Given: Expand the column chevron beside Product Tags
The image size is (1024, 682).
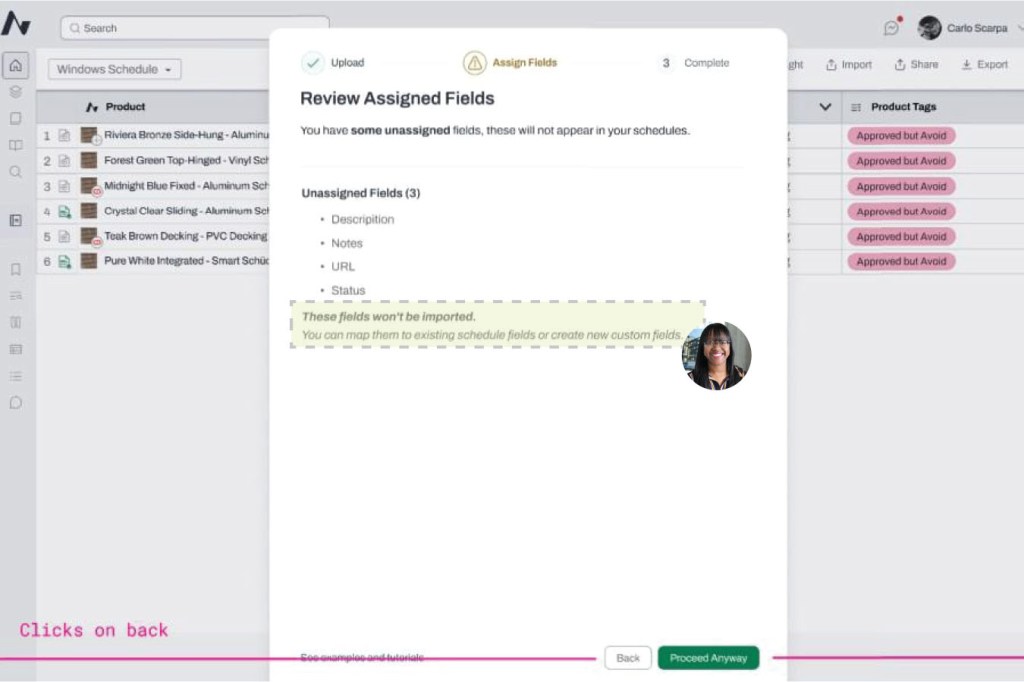Looking at the screenshot, I should point(825,107).
